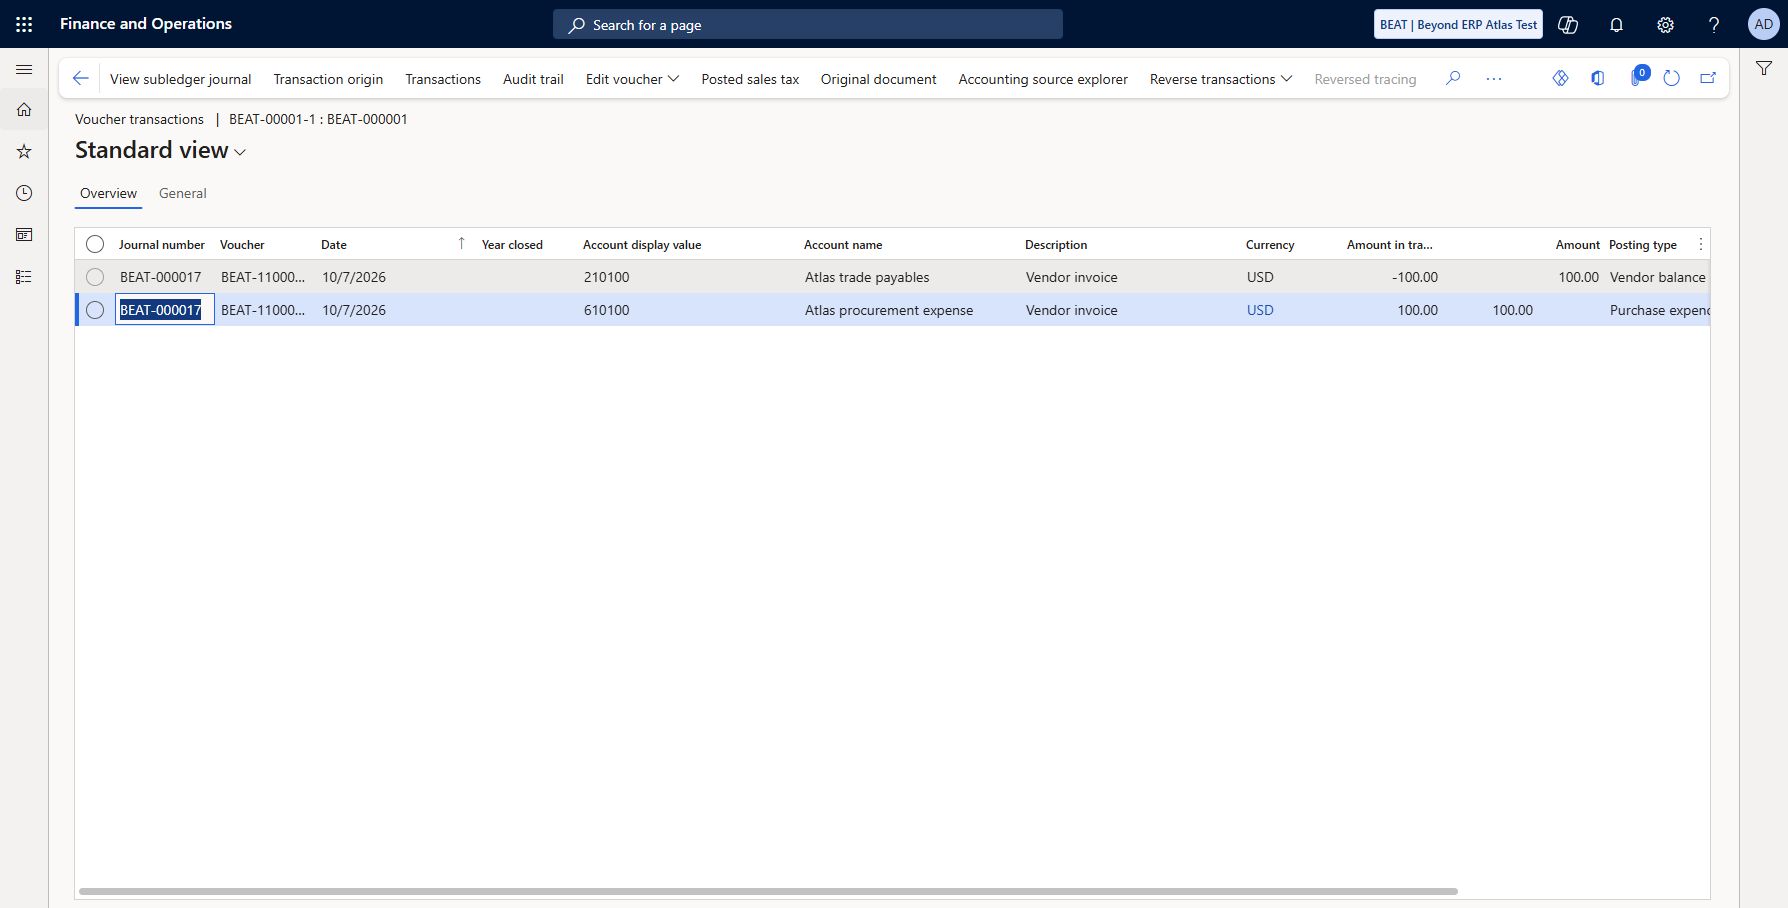This screenshot has width=1788, height=908.
Task: Switch to the General tab
Action: (x=183, y=193)
